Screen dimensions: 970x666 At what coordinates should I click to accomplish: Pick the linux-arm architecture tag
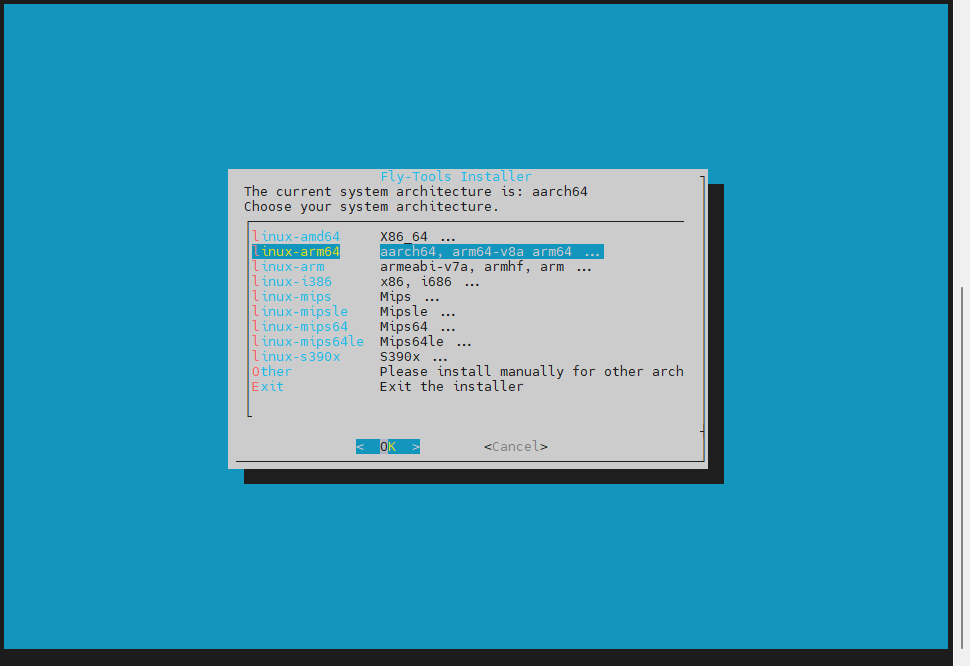[288, 267]
